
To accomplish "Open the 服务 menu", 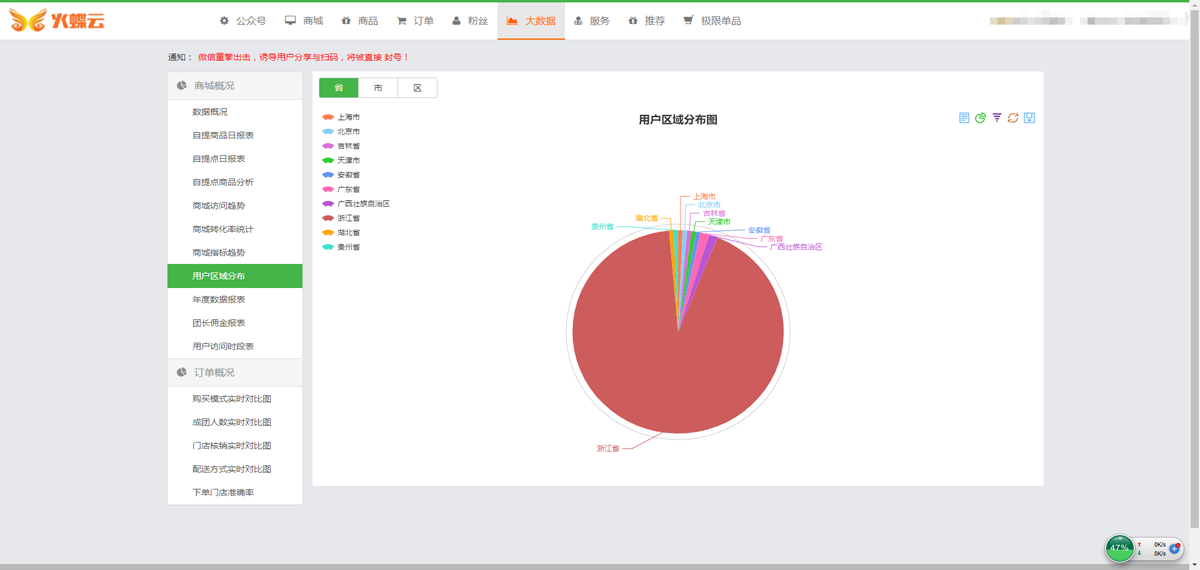I will coord(592,21).
